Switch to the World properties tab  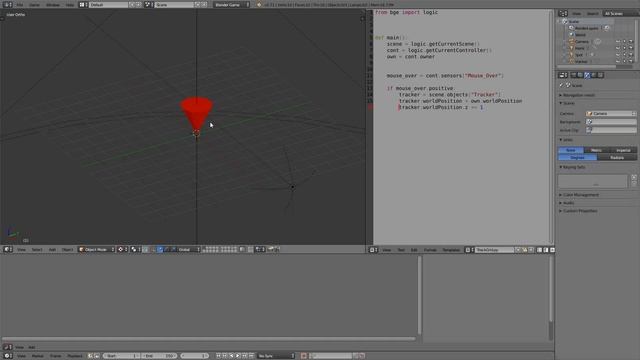pyautogui.click(x=594, y=75)
